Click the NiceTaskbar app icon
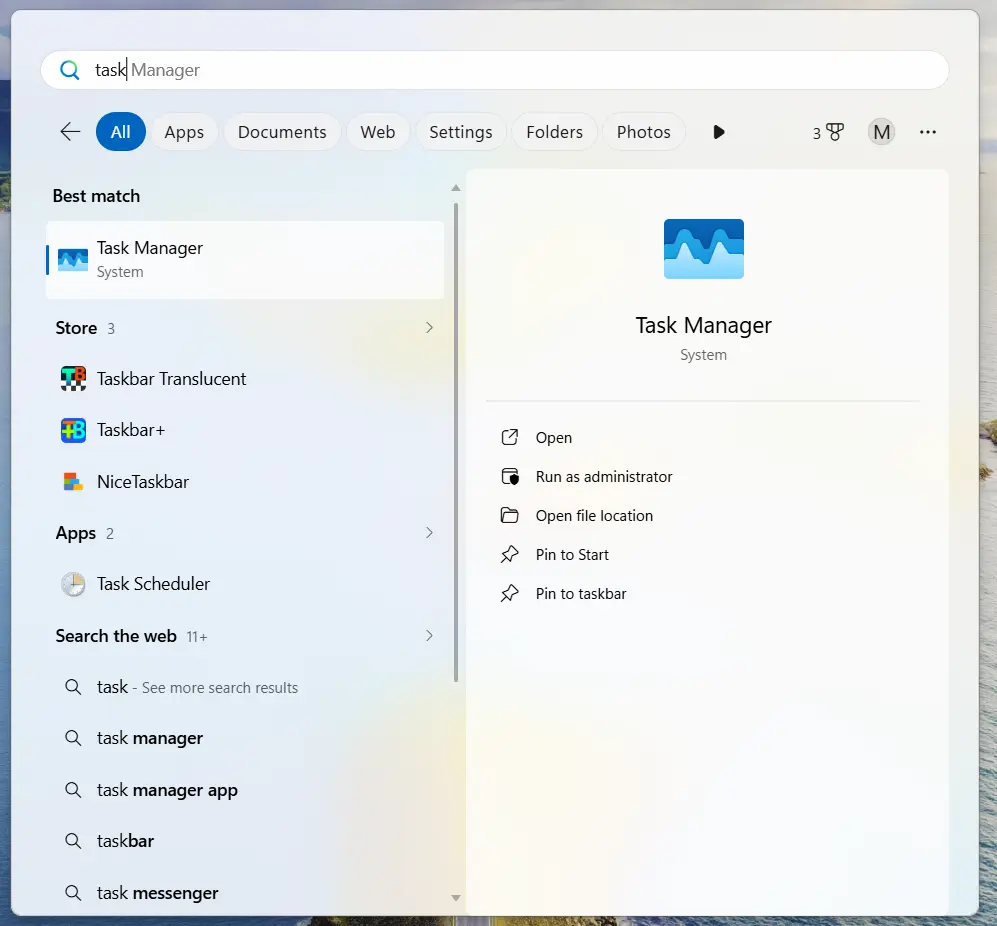Viewport: 997px width, 926px height. point(73,481)
